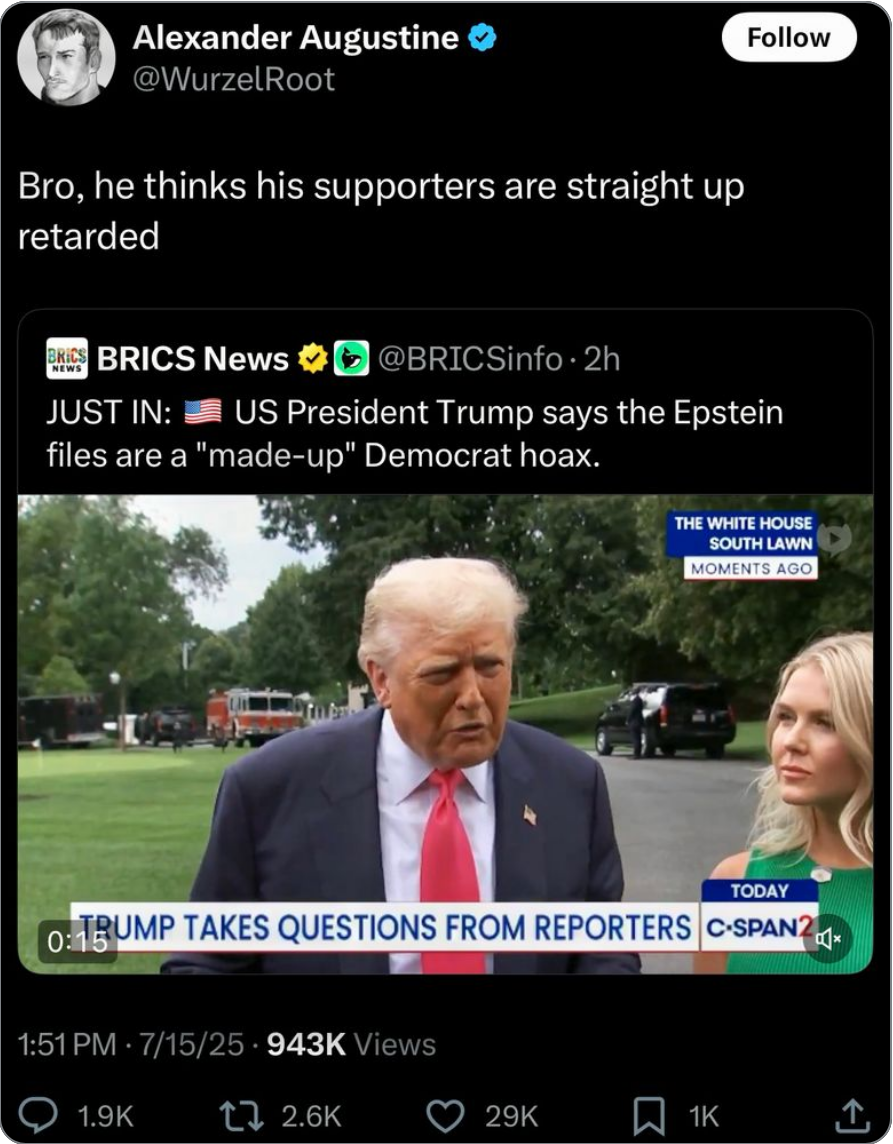Viewport: 893px width, 1144px height.
Task: Click the 943K Views count
Action: click(x=352, y=1044)
